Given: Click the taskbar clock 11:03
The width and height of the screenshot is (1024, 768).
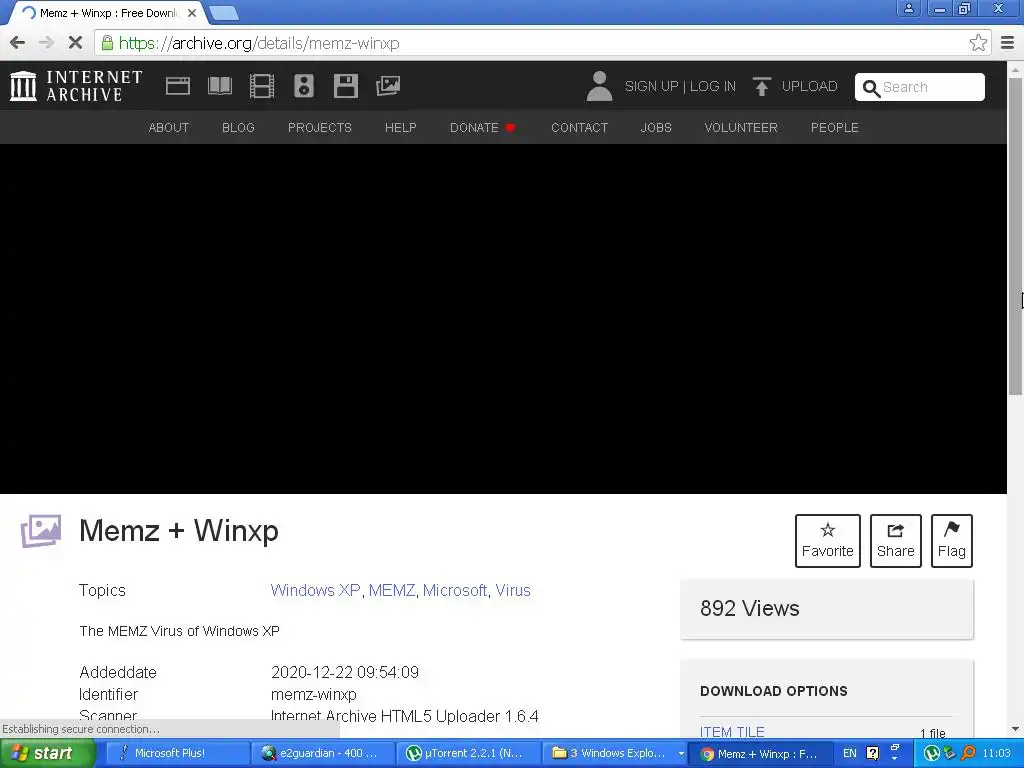Looking at the screenshot, I should click(x=997, y=754).
